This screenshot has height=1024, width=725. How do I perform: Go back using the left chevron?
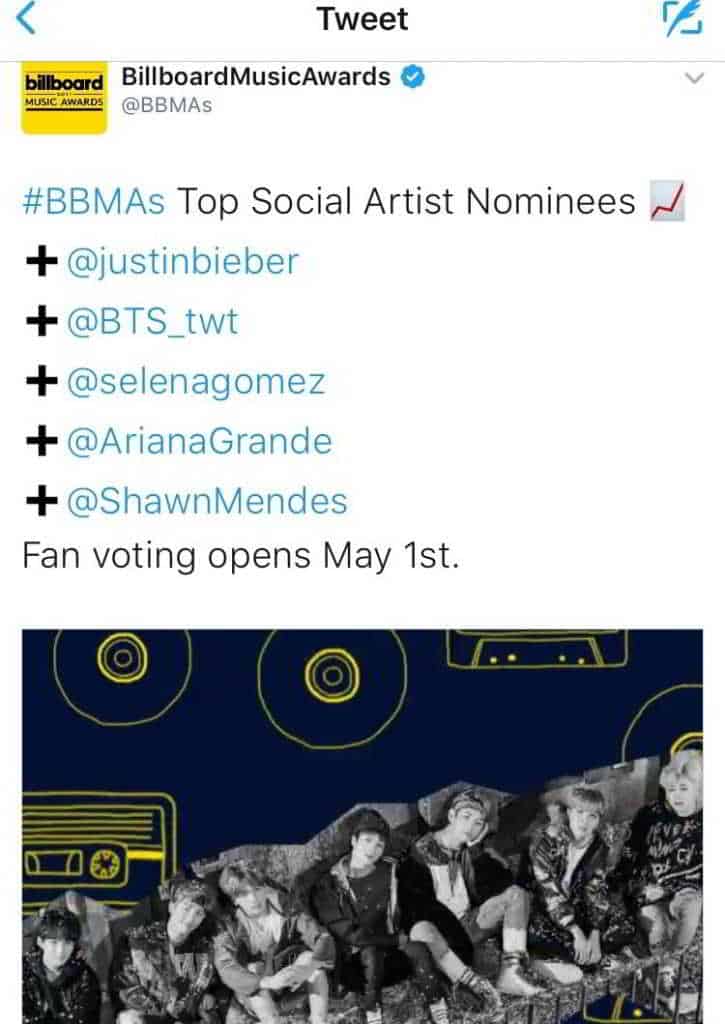coord(28,19)
